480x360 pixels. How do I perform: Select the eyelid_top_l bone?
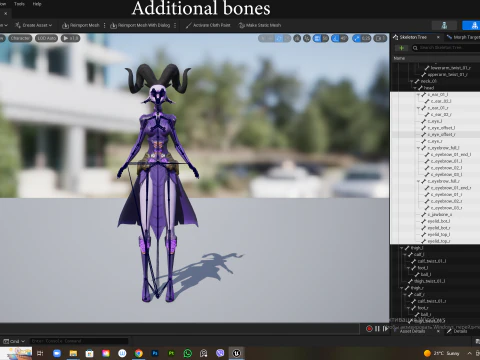click(435, 235)
